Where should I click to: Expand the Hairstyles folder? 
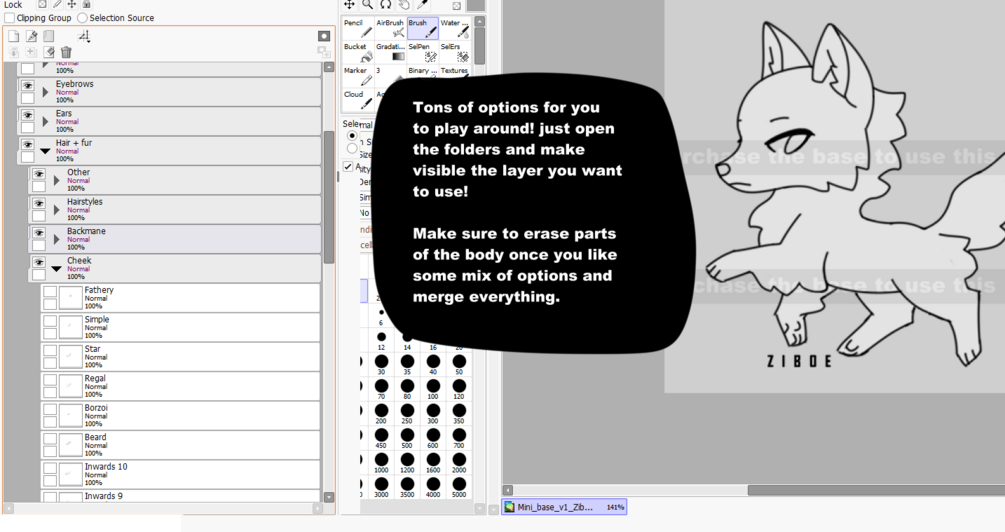(56, 210)
